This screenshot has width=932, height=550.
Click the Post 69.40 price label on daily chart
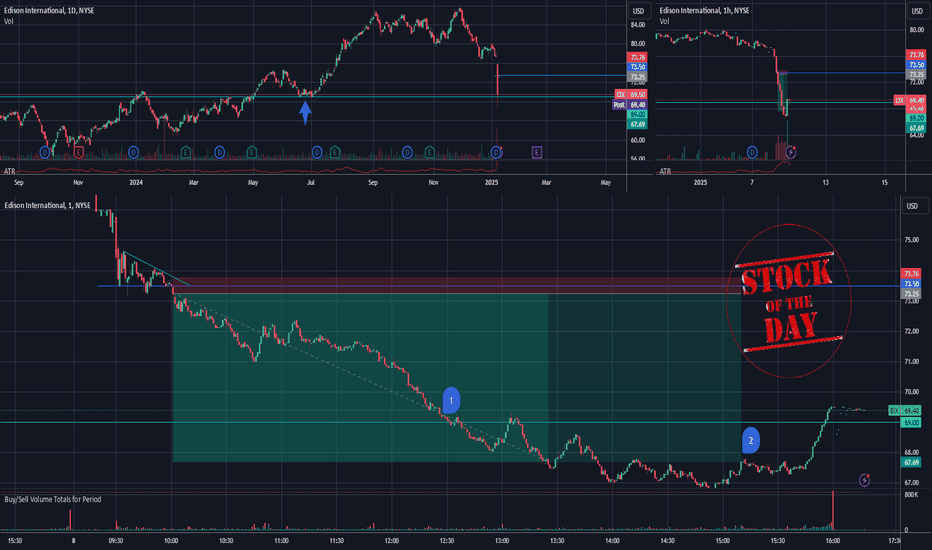coord(629,105)
